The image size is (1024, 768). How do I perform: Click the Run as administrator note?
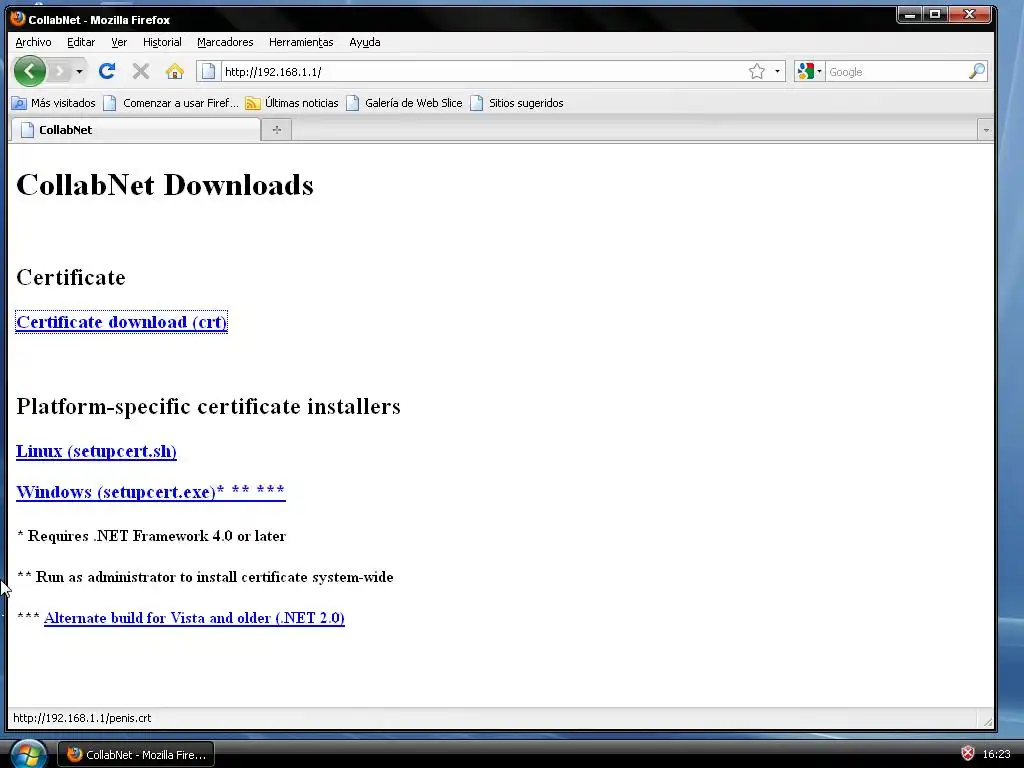[205, 577]
